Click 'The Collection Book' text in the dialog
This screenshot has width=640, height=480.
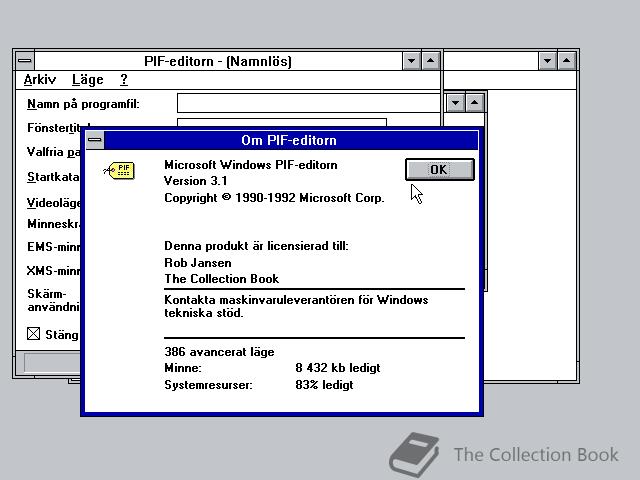click(x=222, y=279)
